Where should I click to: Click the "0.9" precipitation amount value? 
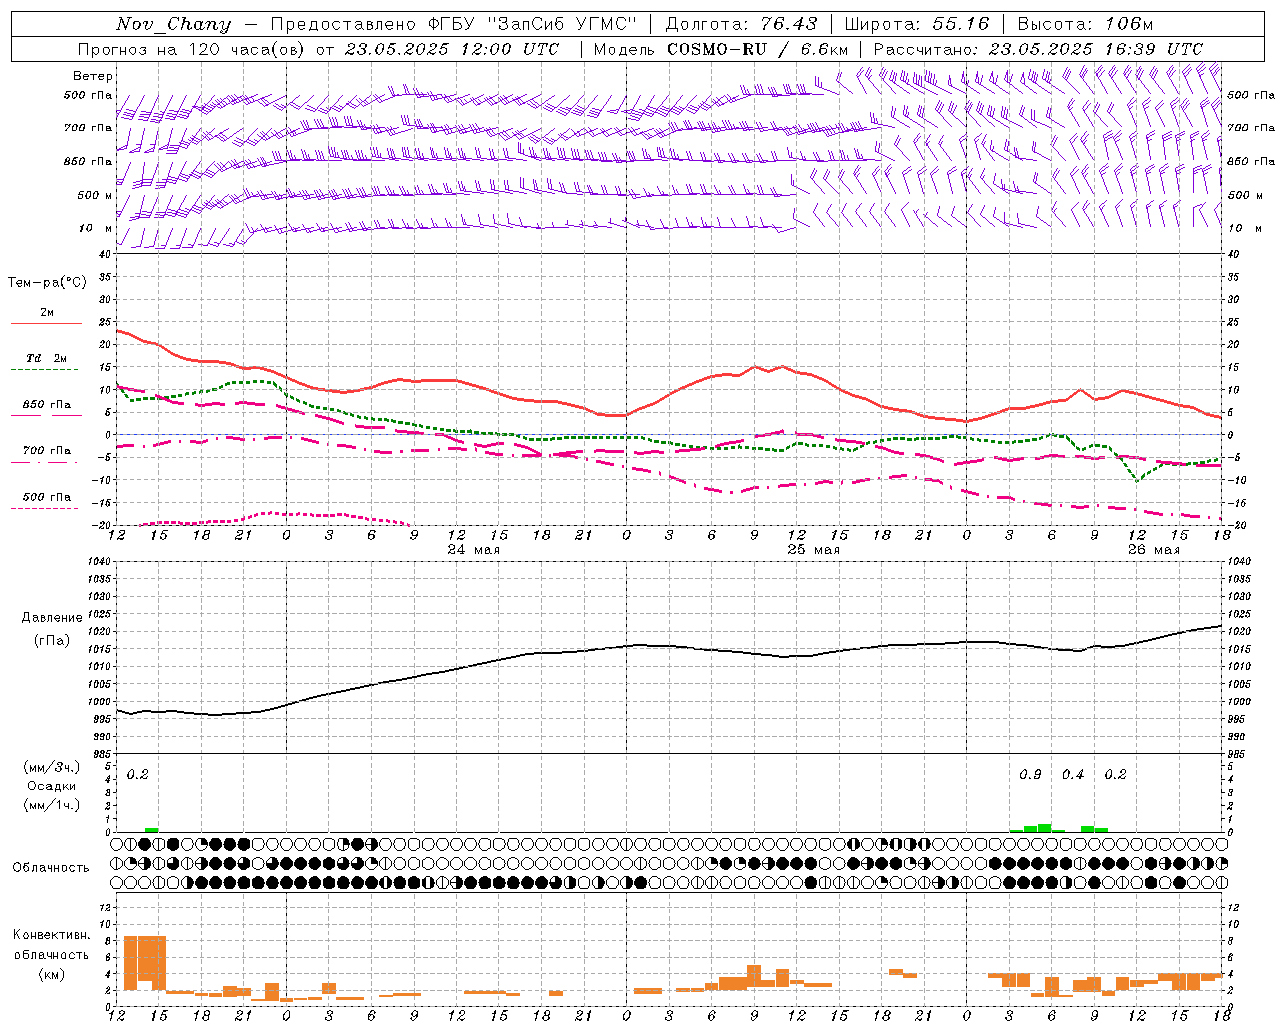click(1030, 775)
